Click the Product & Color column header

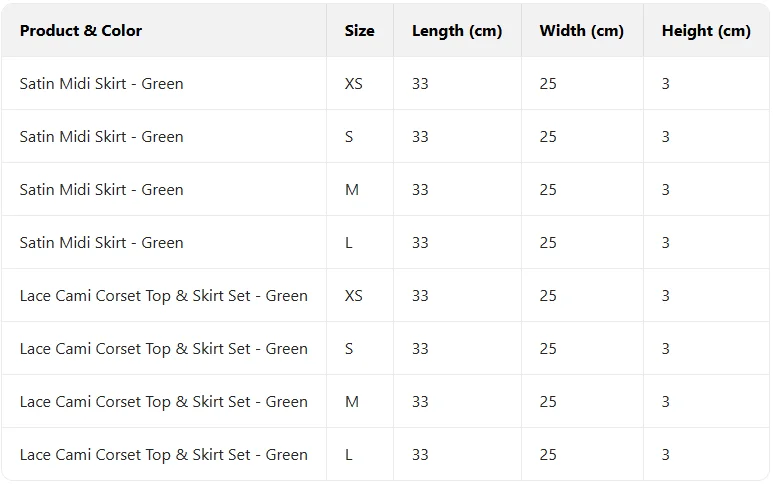81,31
